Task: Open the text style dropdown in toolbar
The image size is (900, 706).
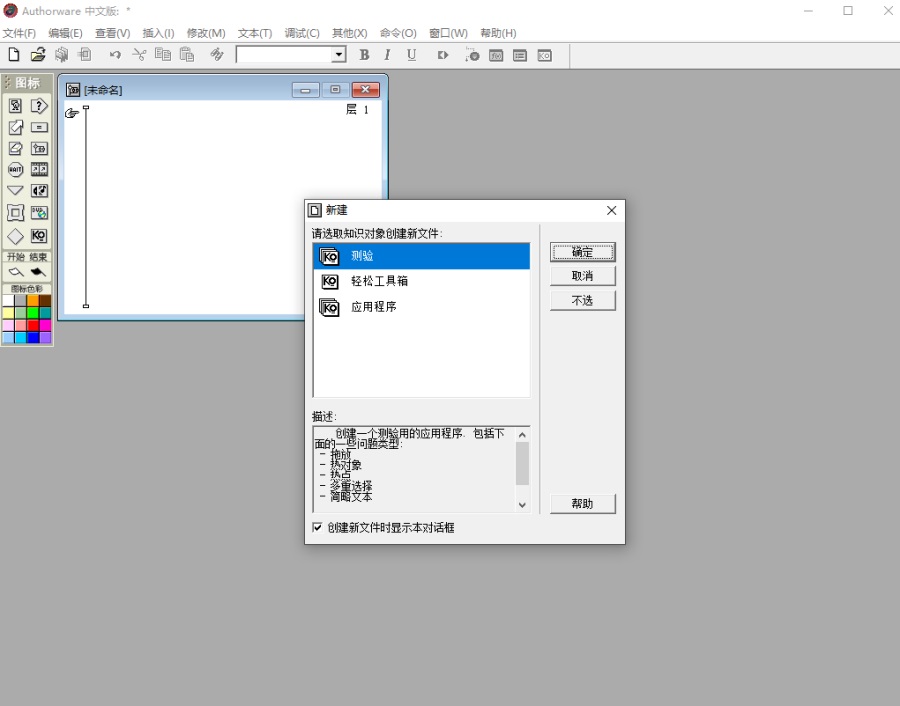Action: click(339, 55)
